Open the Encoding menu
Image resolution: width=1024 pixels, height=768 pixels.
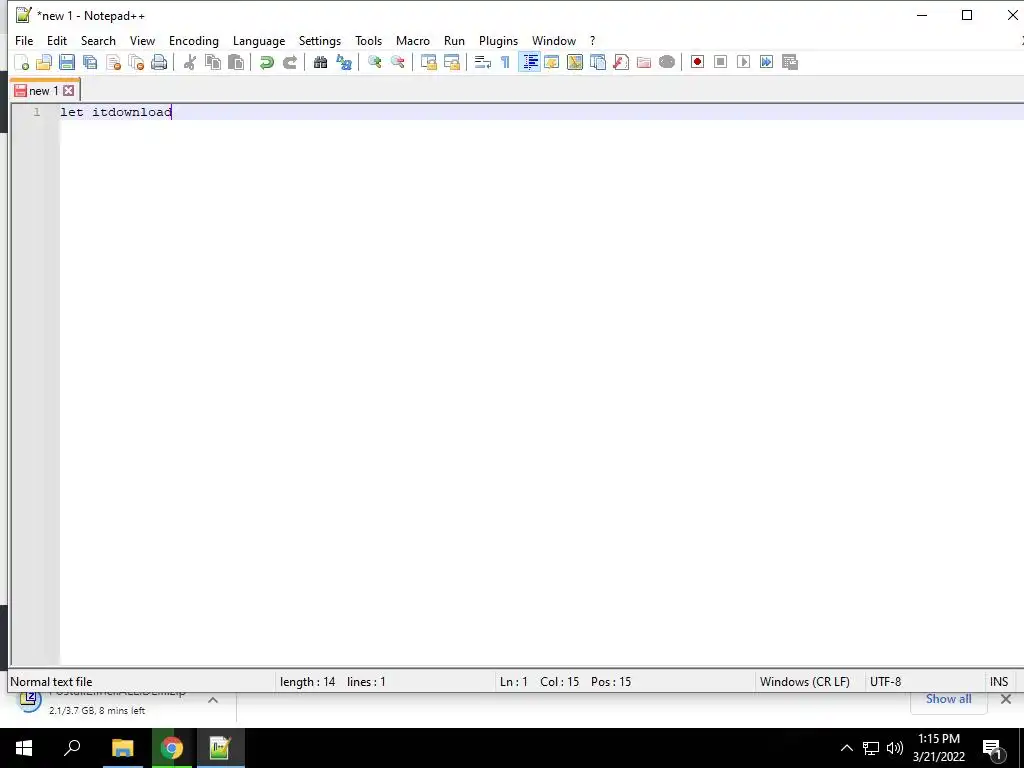click(194, 40)
